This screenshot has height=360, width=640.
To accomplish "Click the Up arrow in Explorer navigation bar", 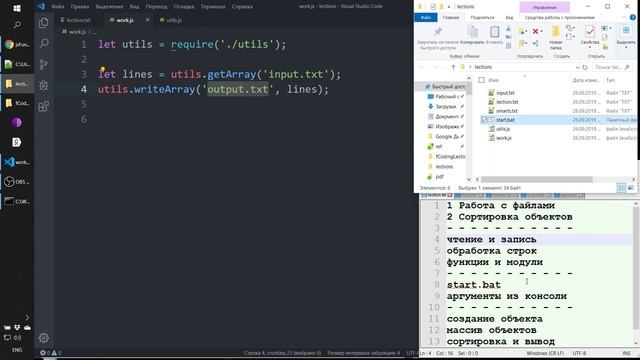I will point(453,67).
